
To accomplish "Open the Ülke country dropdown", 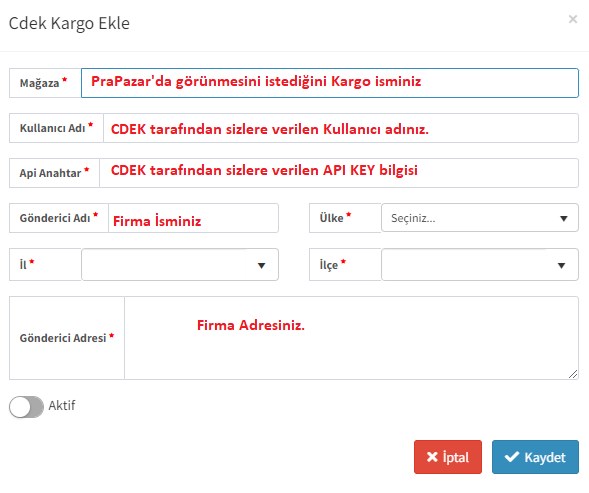I will pyautogui.click(x=480, y=218).
